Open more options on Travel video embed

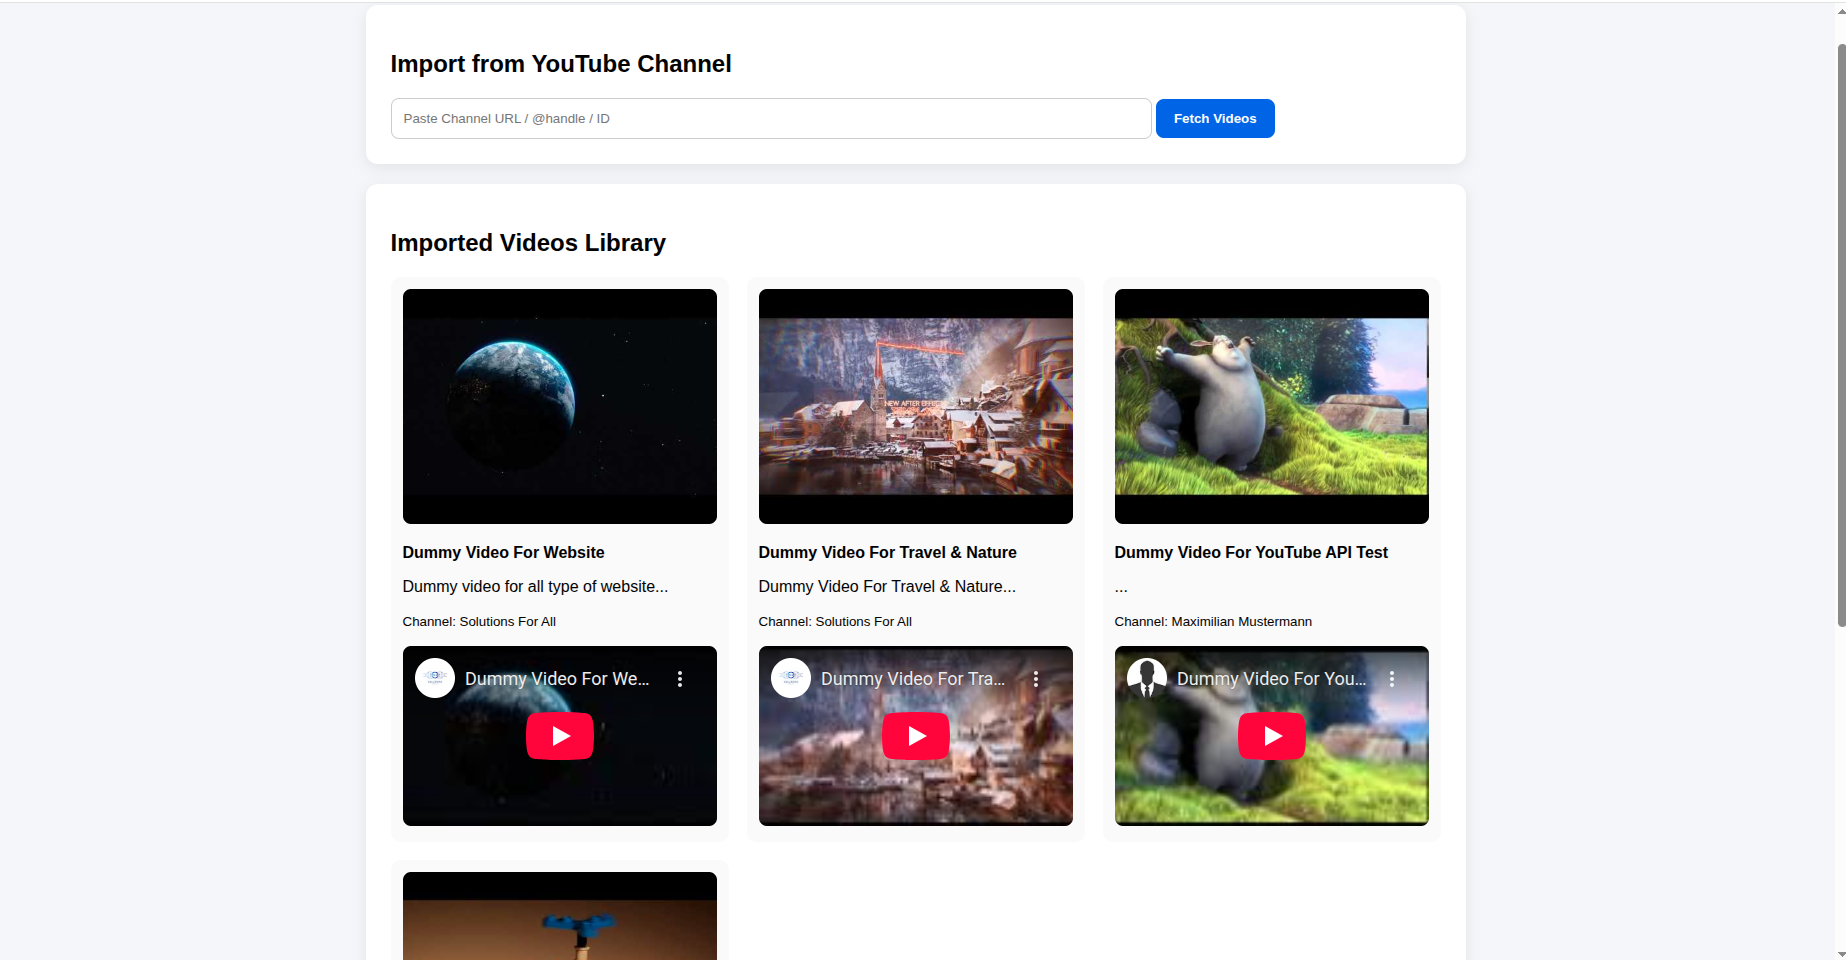[x=1036, y=679]
